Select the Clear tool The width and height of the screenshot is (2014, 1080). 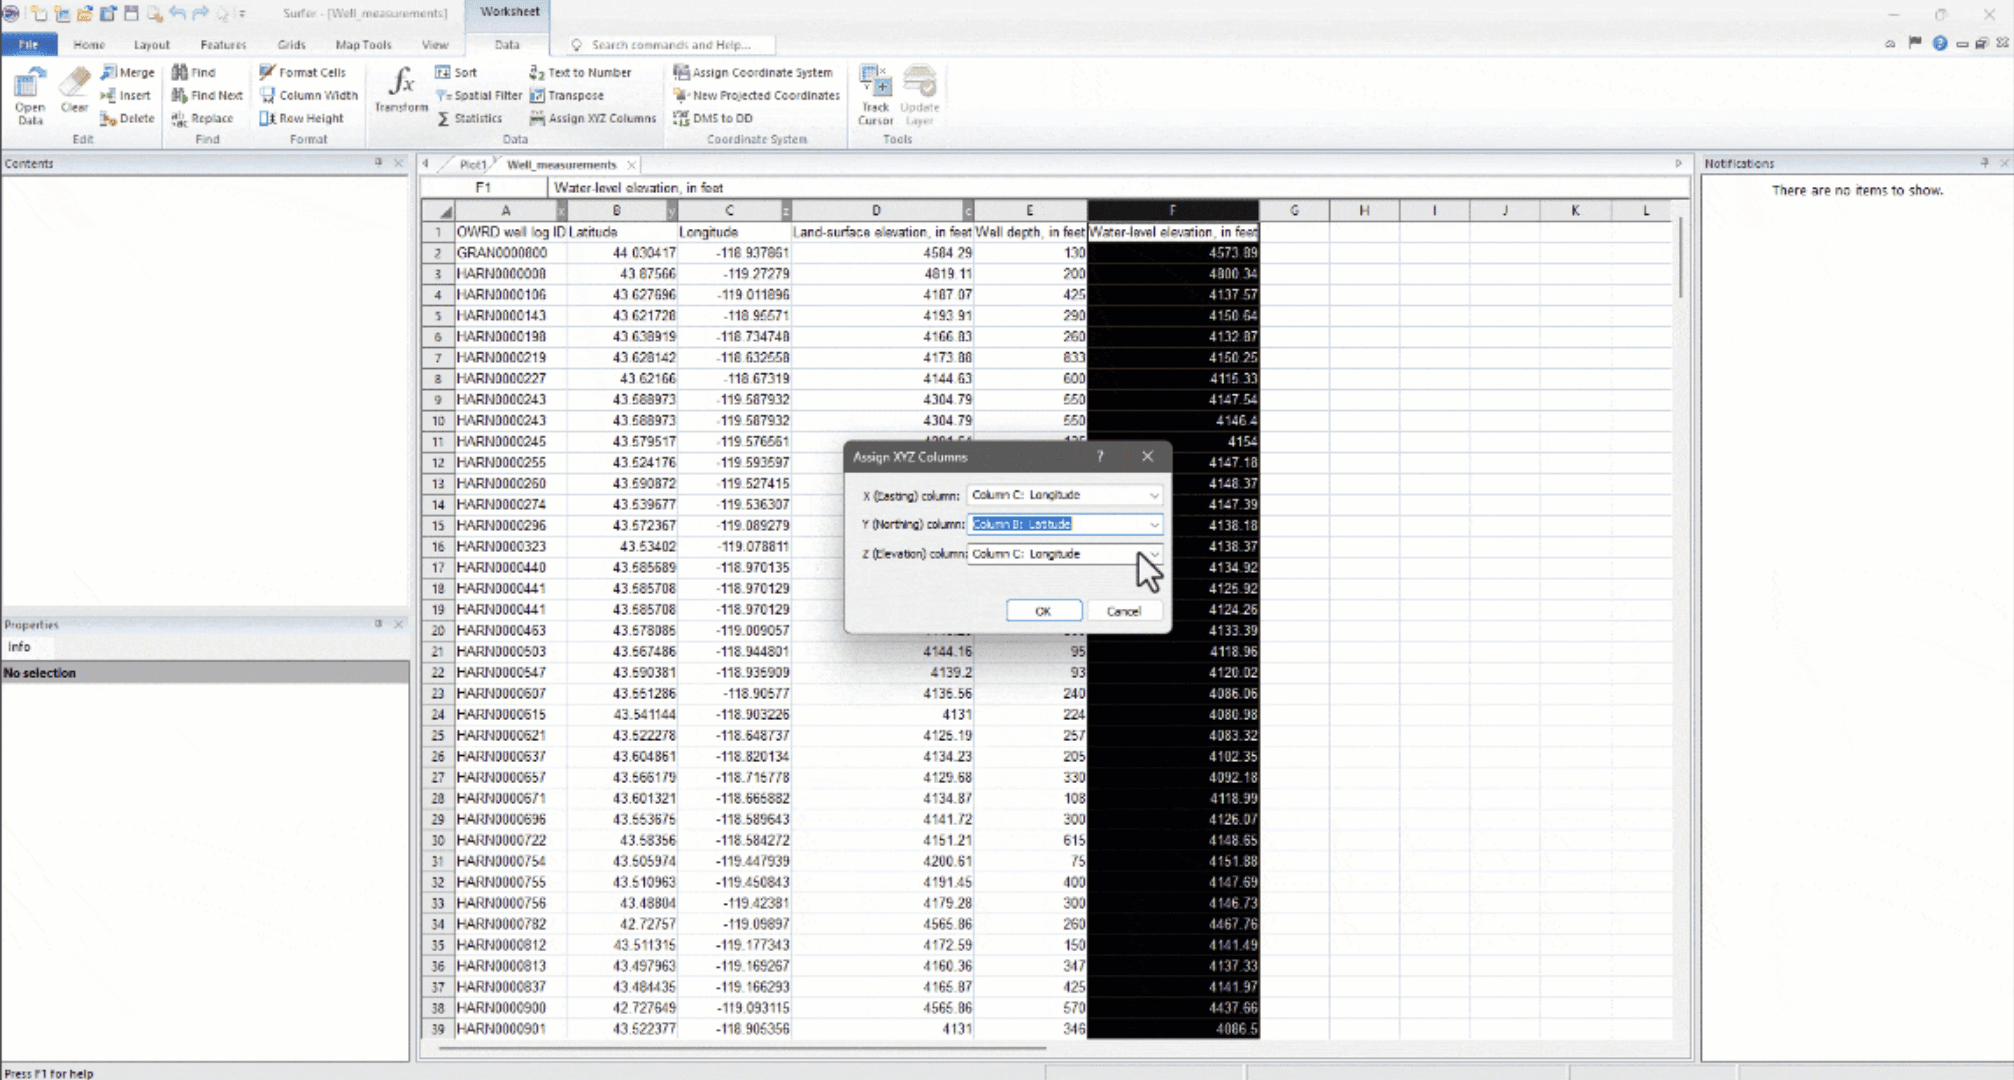(74, 92)
